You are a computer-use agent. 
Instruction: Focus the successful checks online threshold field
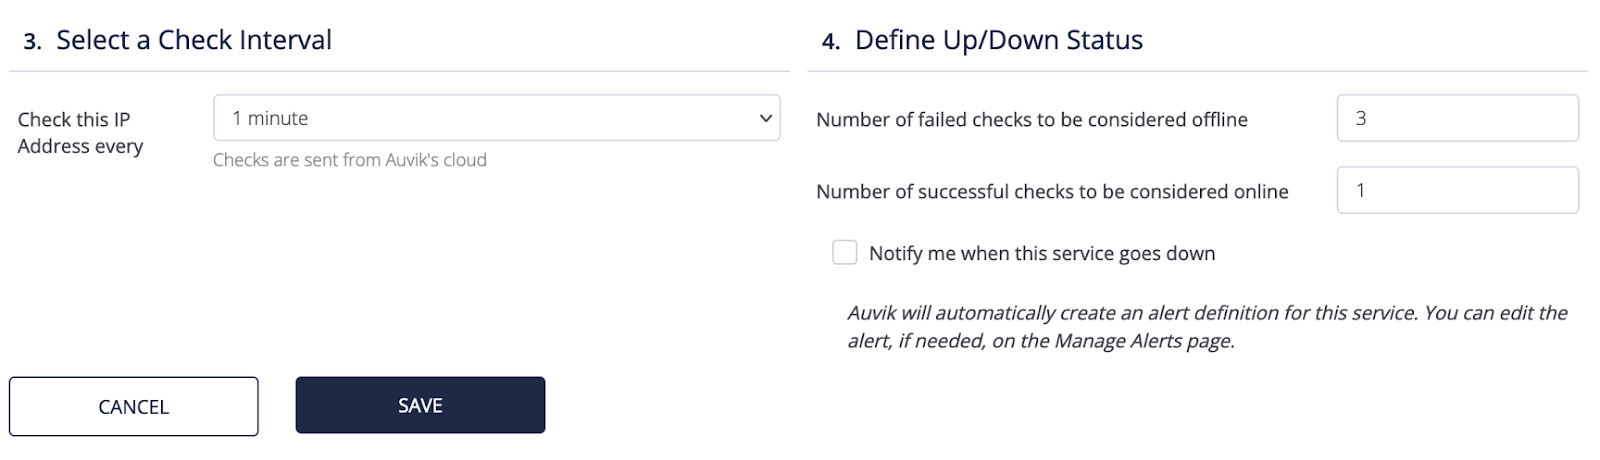pyautogui.click(x=1457, y=190)
